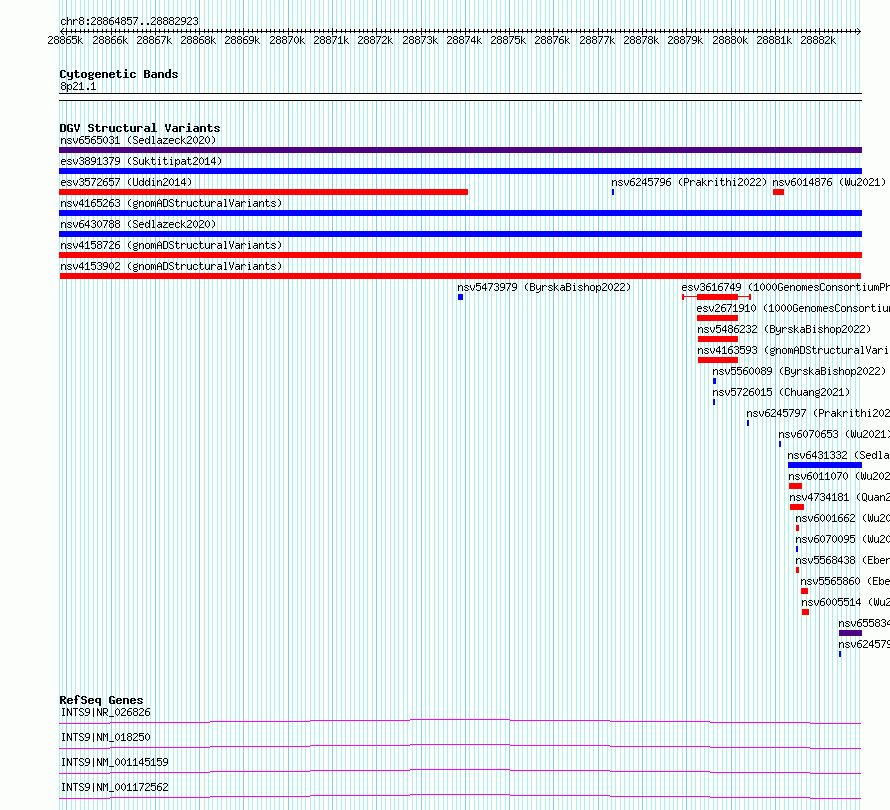Open nsv4153902 (gnomADStructuralVariants) label

[171, 266]
